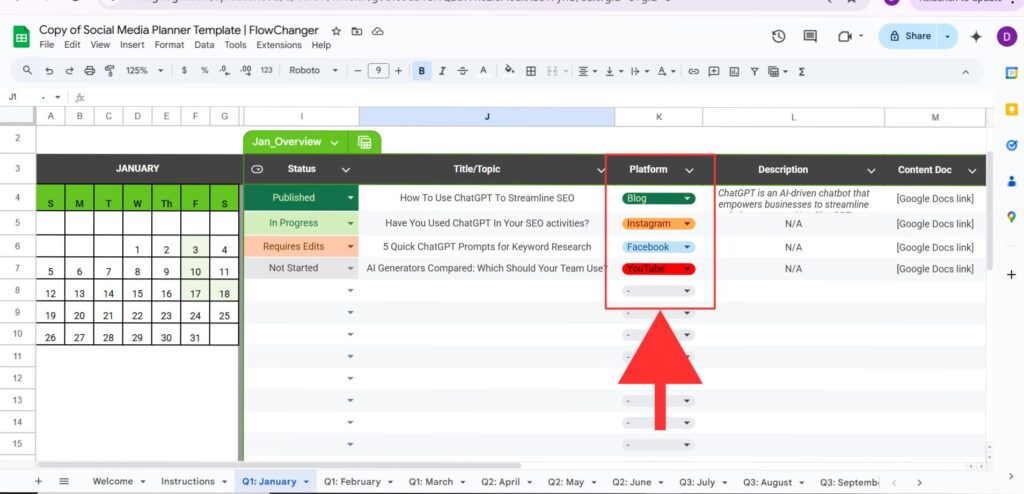Open the File menu
Screen dimensions: 1024x494
[46, 45]
